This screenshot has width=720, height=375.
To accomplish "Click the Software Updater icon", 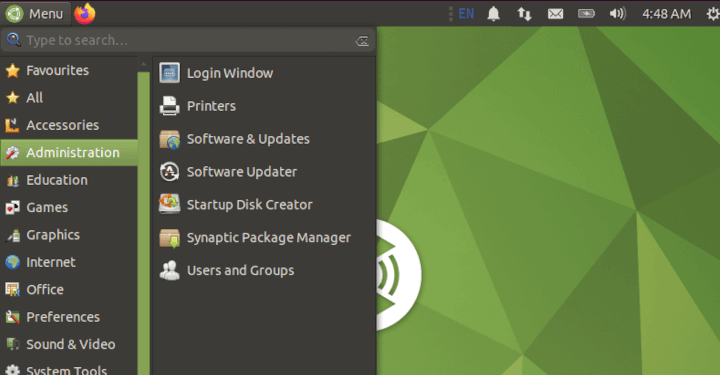I will click(x=169, y=172).
